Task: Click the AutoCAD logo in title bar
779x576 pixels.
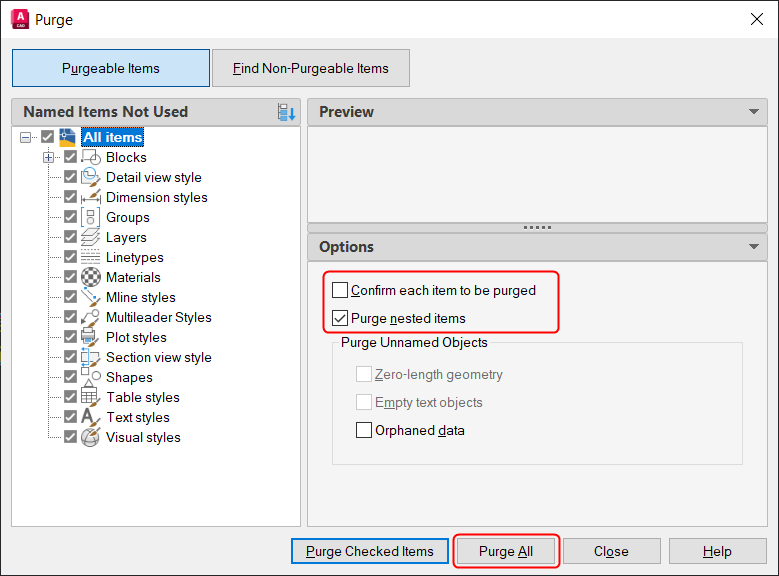Action: click(20, 19)
